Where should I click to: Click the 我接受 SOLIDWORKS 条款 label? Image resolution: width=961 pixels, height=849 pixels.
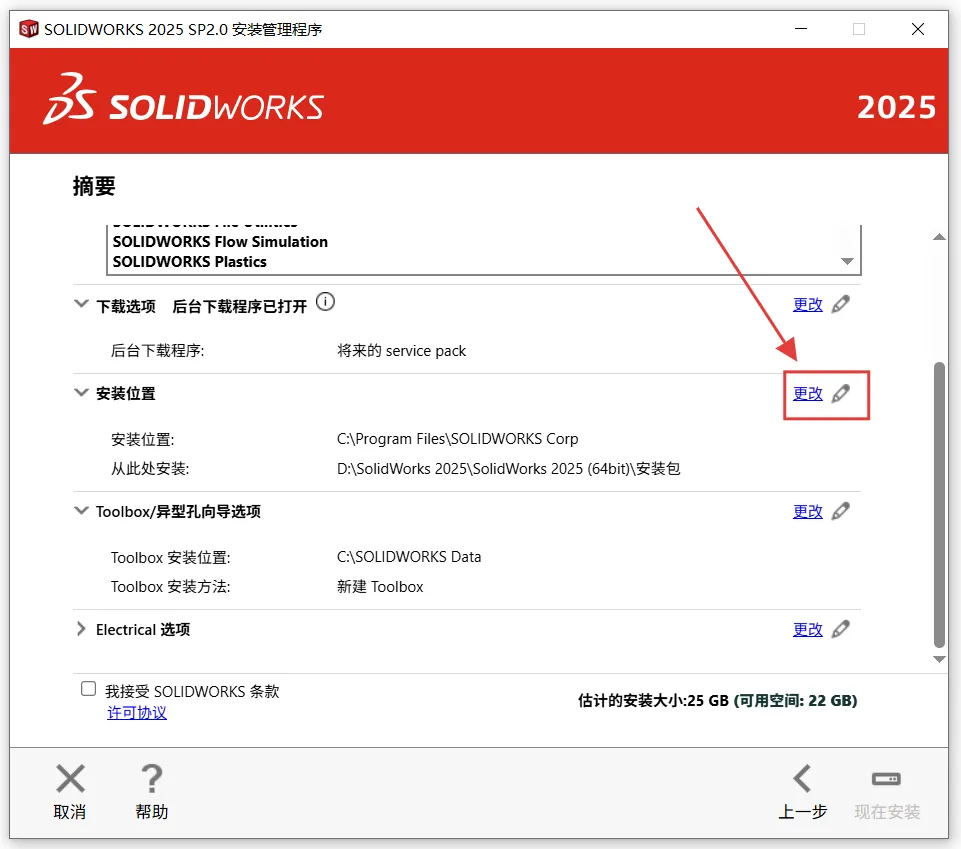(x=192, y=691)
